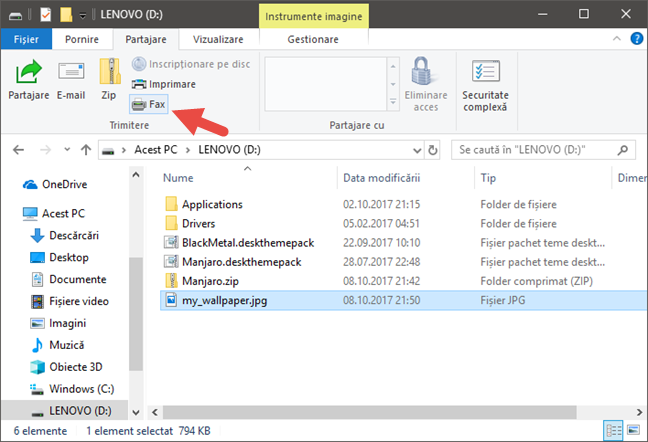Viewport: 648px width, 442px height.
Task: Switch to large thumbnails view in status bar
Action: pyautogui.click(x=634, y=431)
